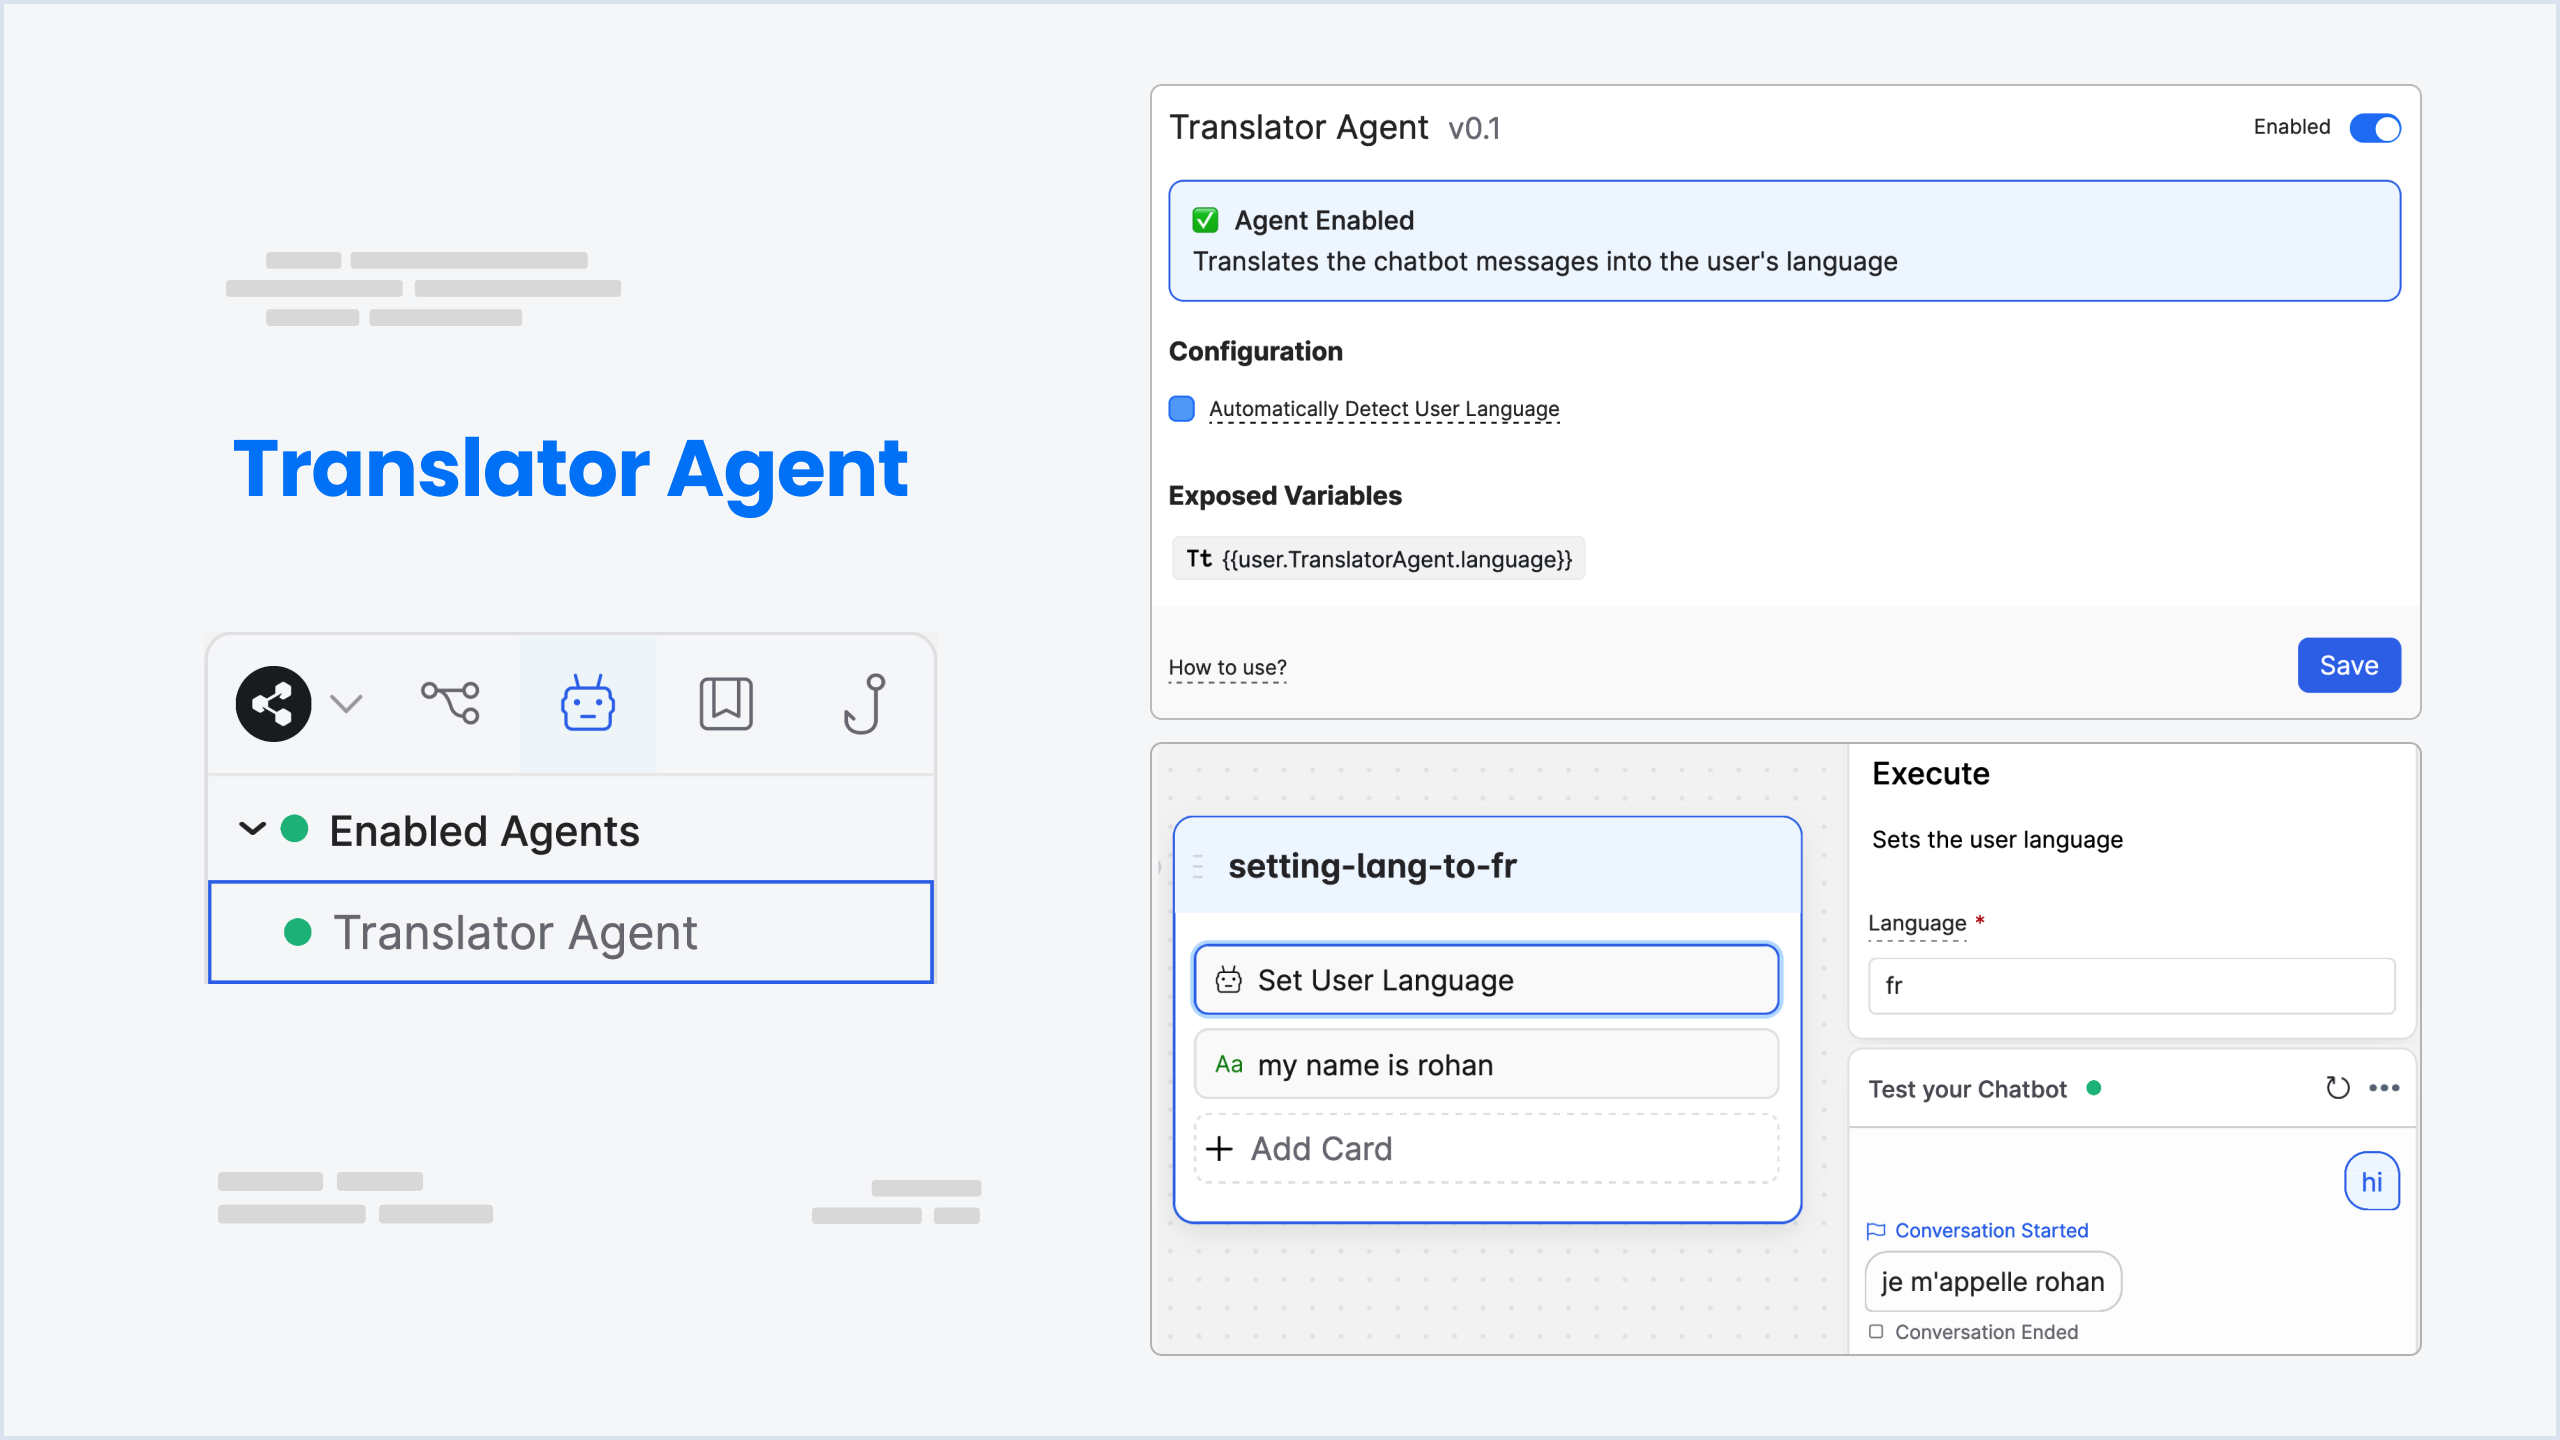Image resolution: width=2560 pixels, height=1440 pixels.
Task: Toggle the Enabled switch on Translator Agent
Action: point(2372,127)
